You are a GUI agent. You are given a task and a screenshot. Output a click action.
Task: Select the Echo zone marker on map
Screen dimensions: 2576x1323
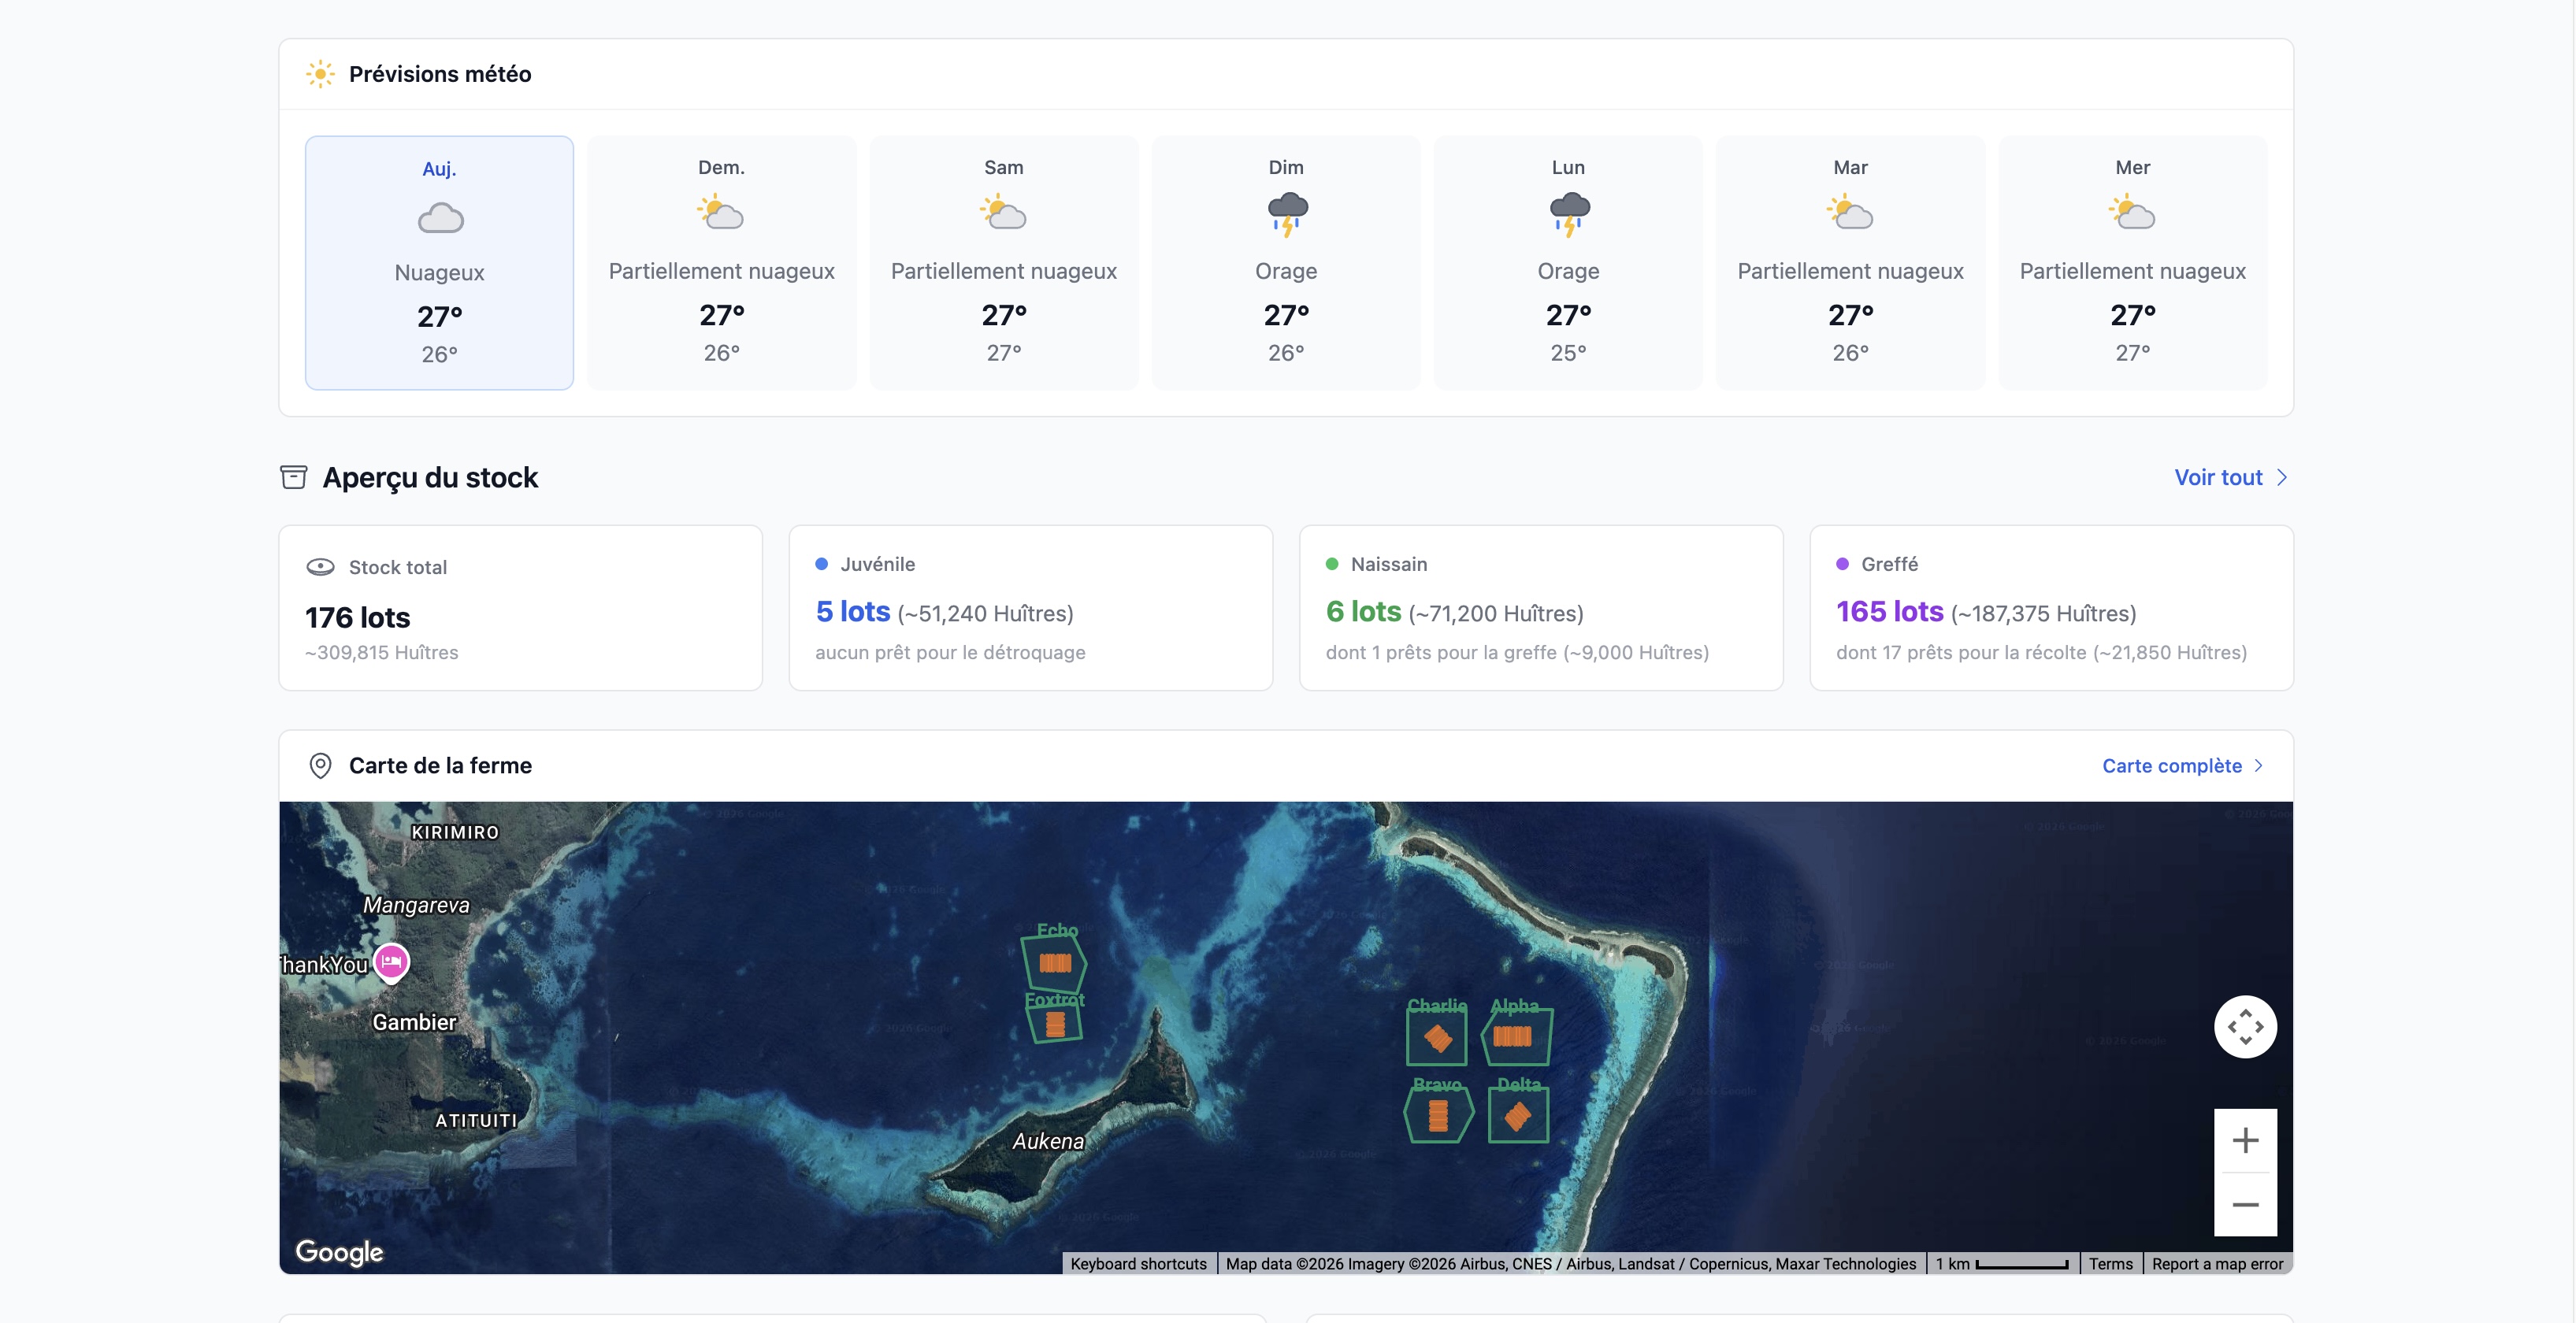click(1055, 962)
